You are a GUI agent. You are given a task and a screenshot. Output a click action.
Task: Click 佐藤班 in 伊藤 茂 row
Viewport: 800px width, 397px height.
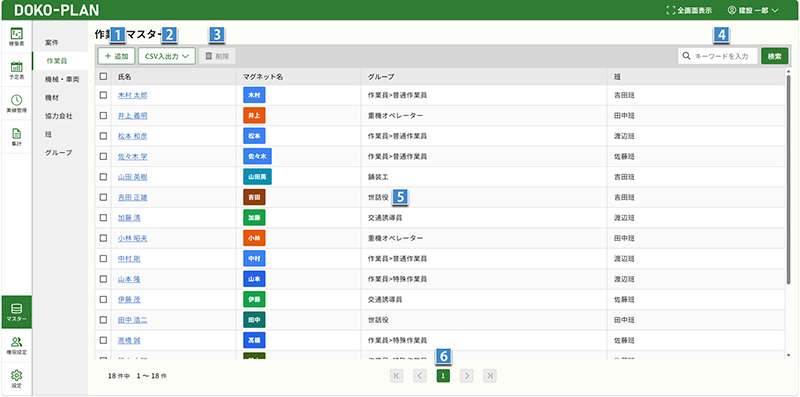click(624, 300)
